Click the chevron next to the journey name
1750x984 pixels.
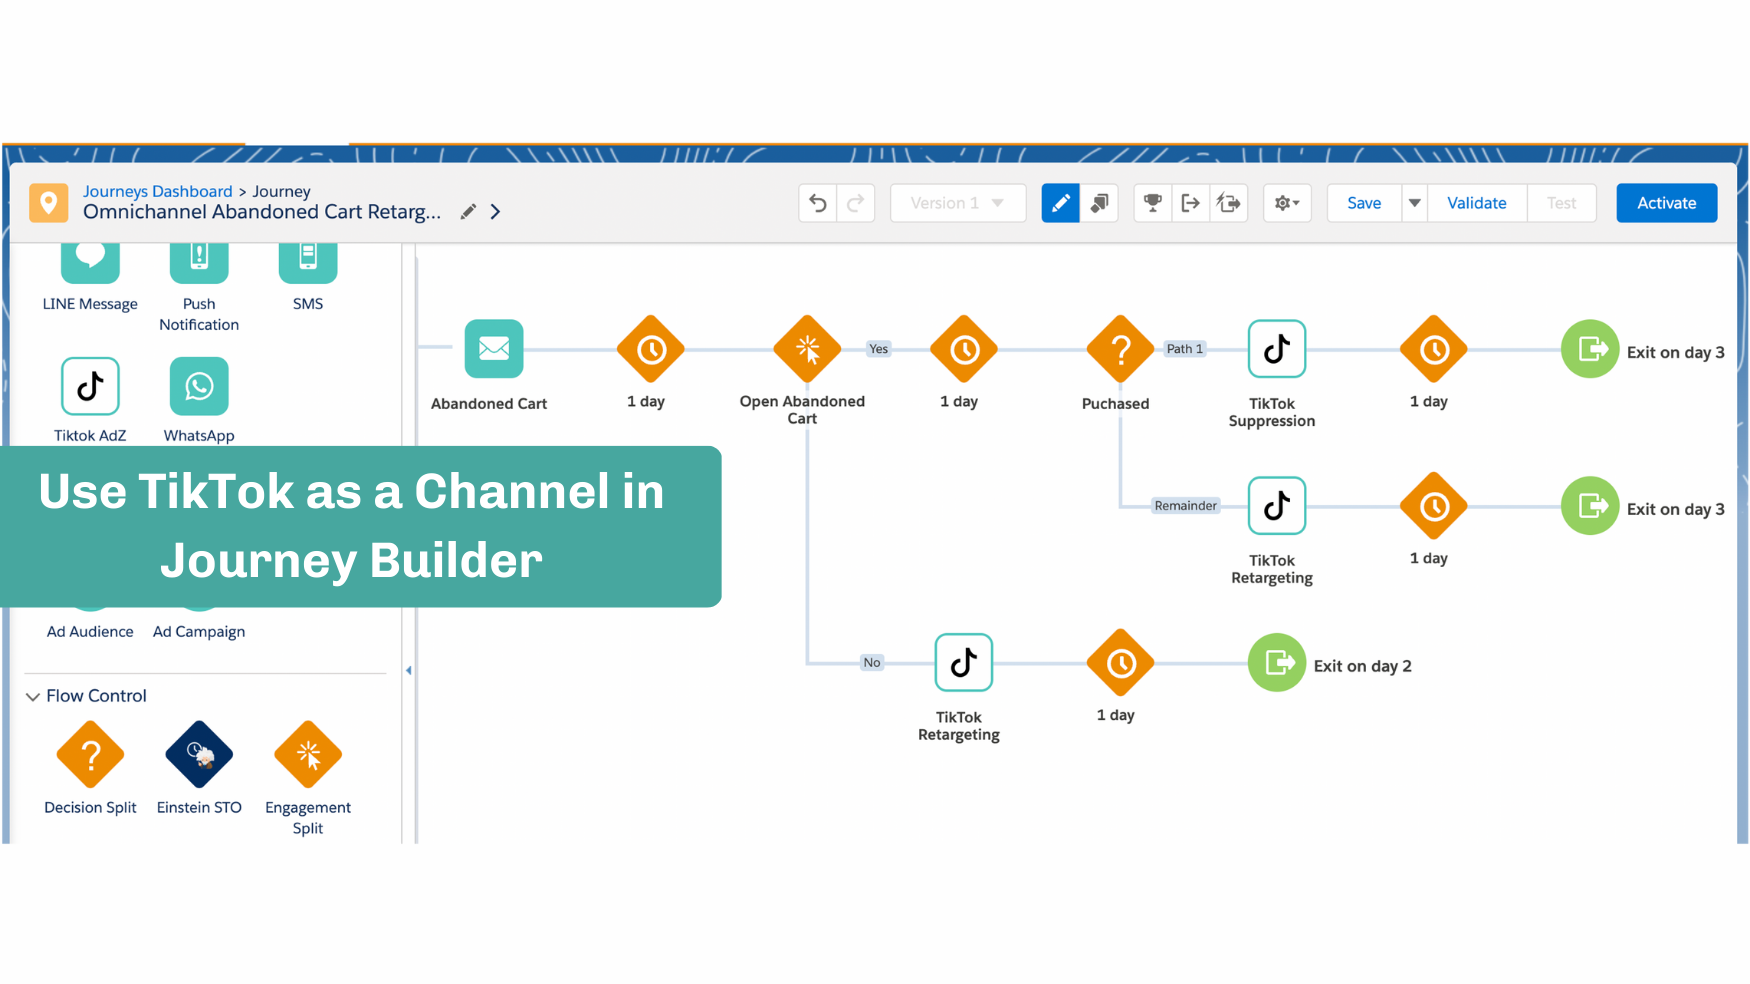[495, 212]
